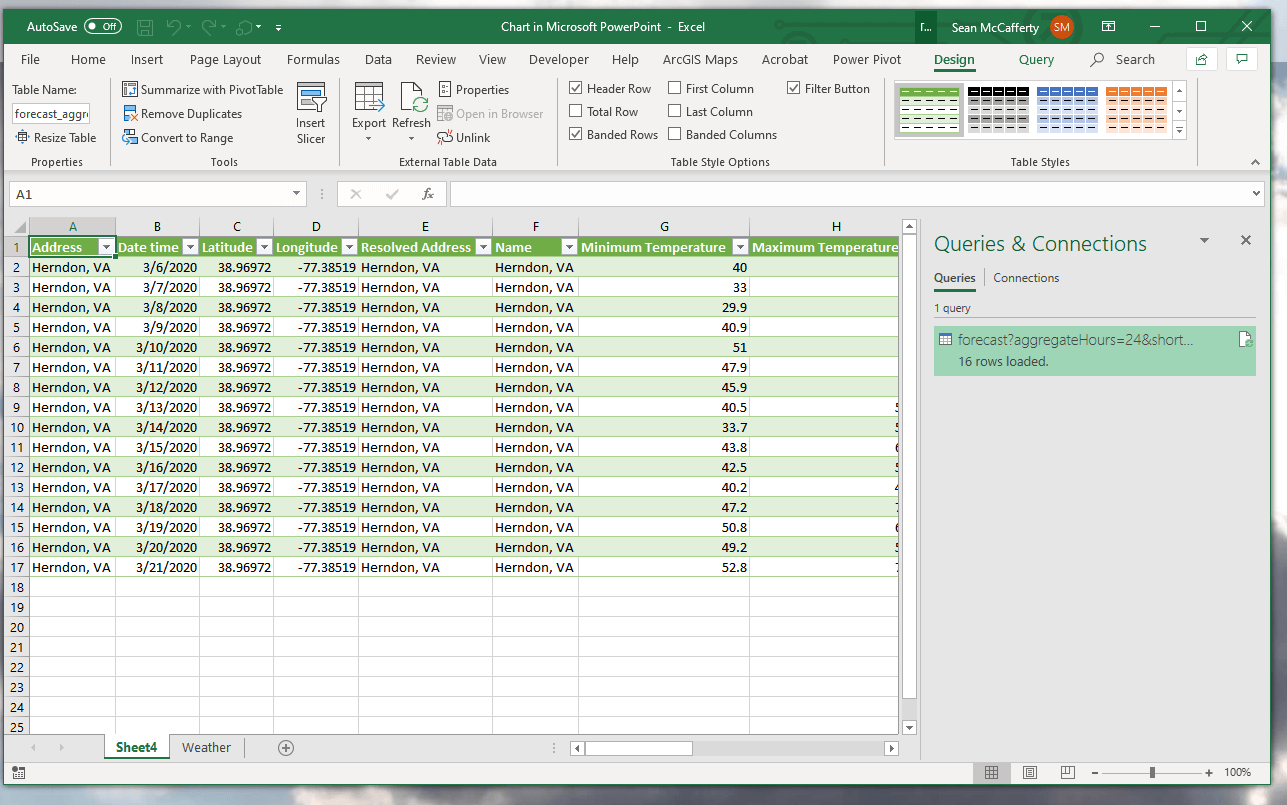Viewport: 1287px width, 805px height.
Task: Open Summarize with PivotTable
Action: (203, 89)
